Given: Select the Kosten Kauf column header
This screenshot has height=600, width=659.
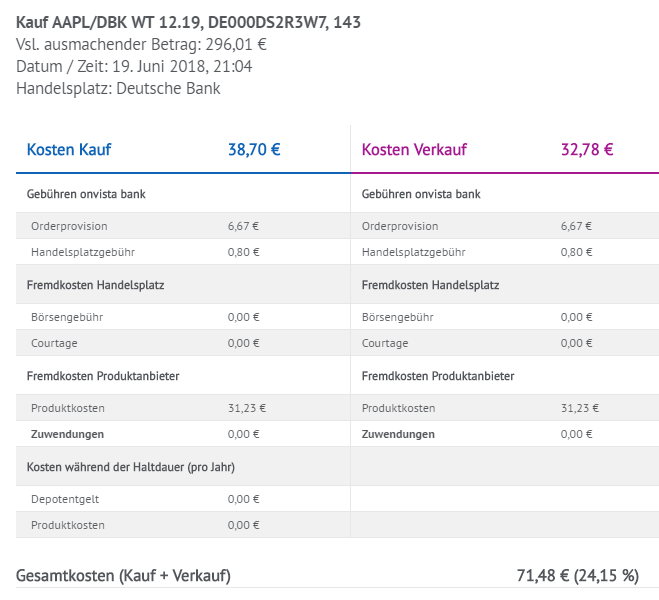Looking at the screenshot, I should tap(69, 150).
